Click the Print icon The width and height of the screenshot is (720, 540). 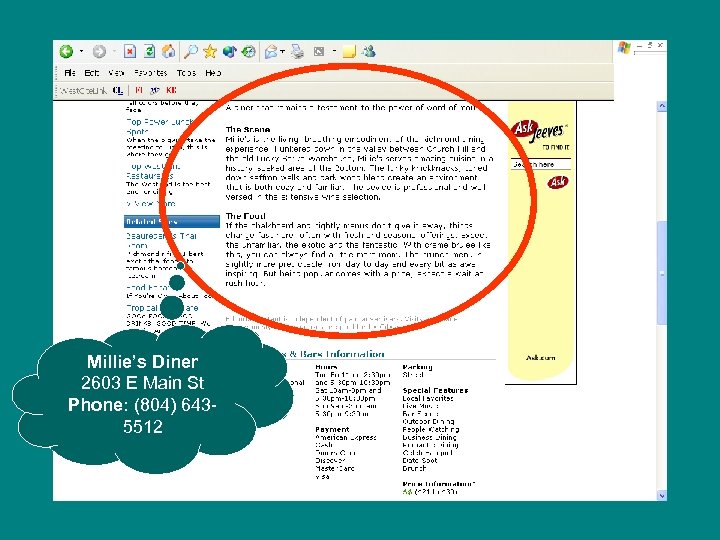[x=298, y=51]
